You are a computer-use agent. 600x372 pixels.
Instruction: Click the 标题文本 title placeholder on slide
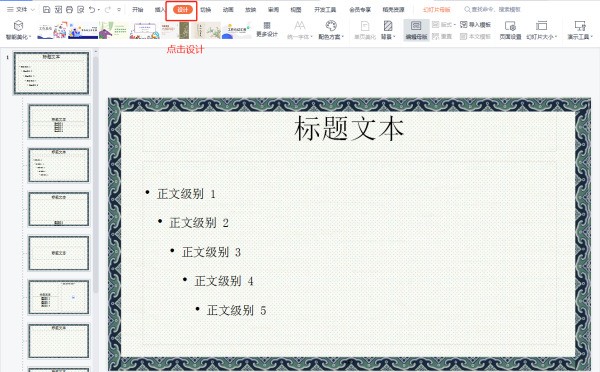pyautogui.click(x=349, y=129)
